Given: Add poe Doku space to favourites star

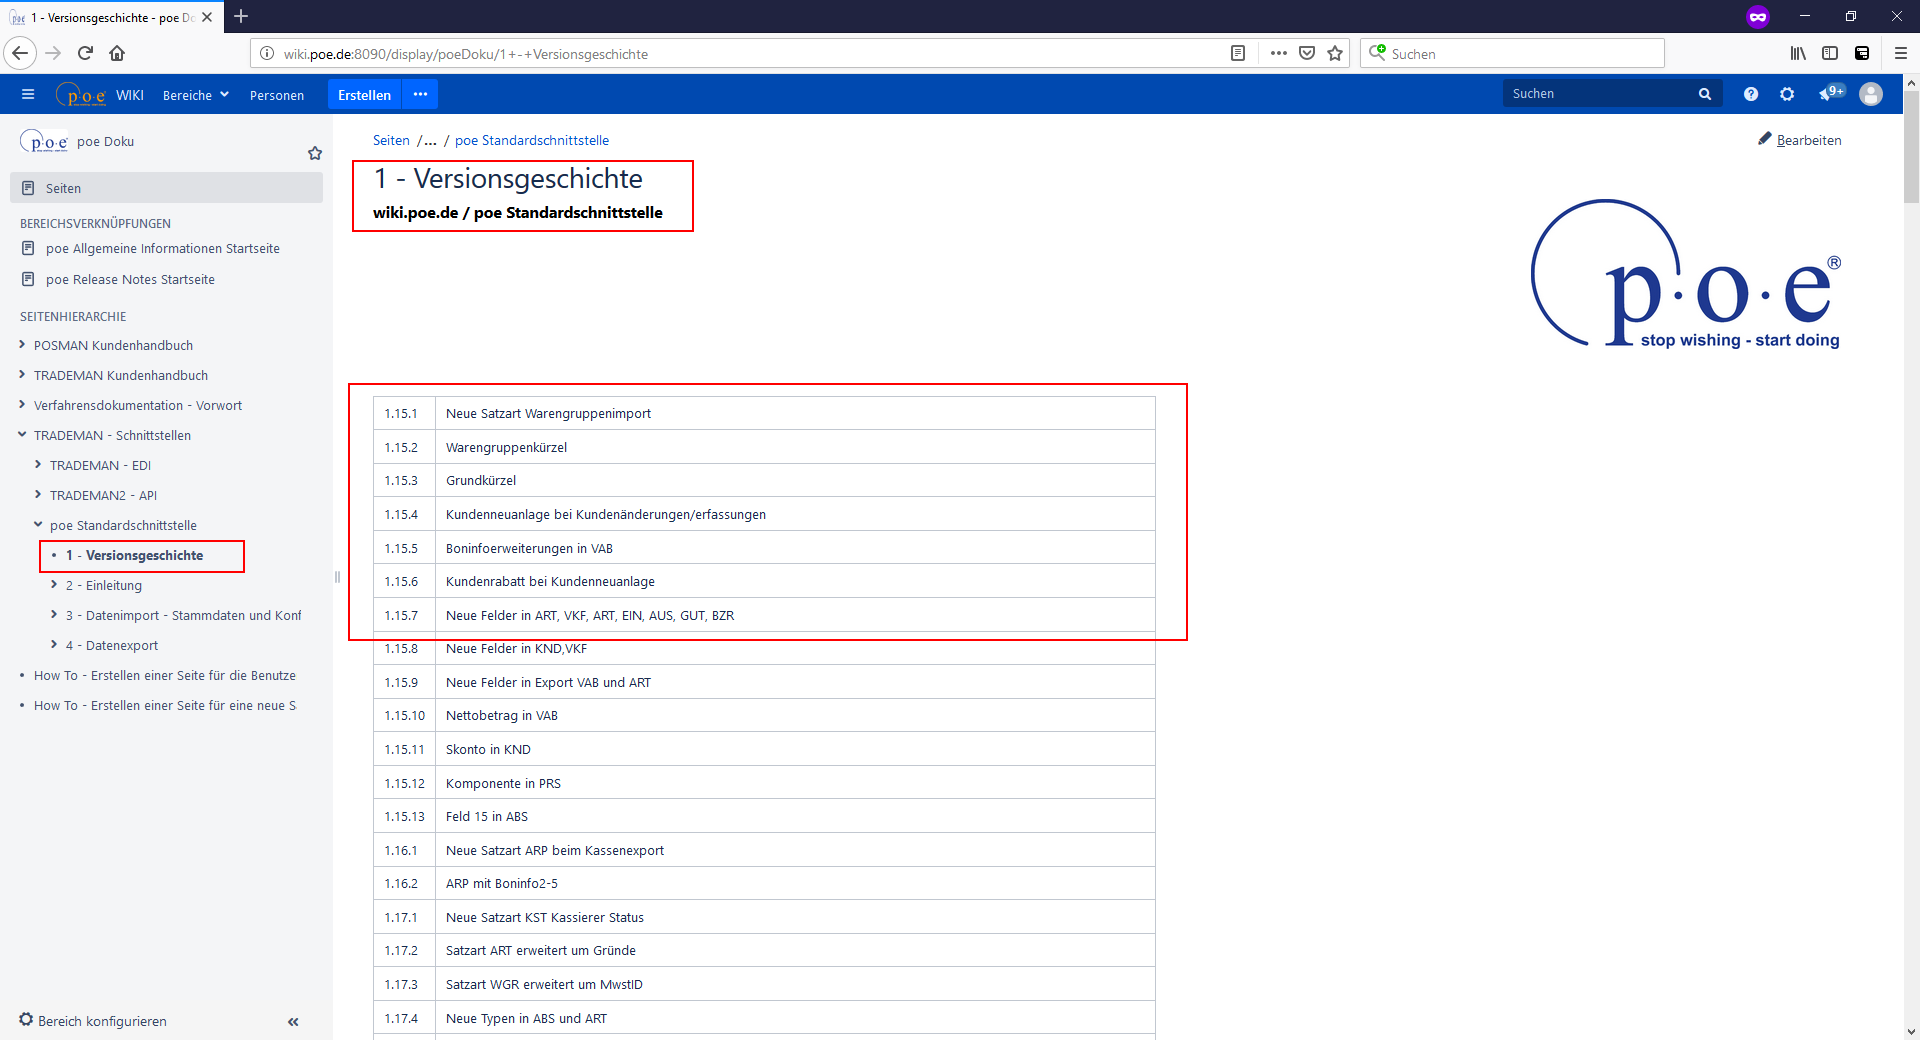Looking at the screenshot, I should 315,153.
